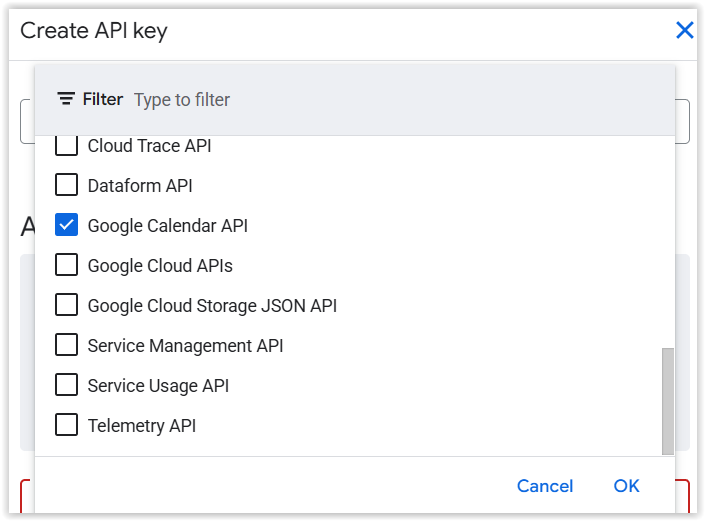The image size is (705, 521).
Task: Enable the Service Usage API checkbox
Action: click(x=66, y=385)
